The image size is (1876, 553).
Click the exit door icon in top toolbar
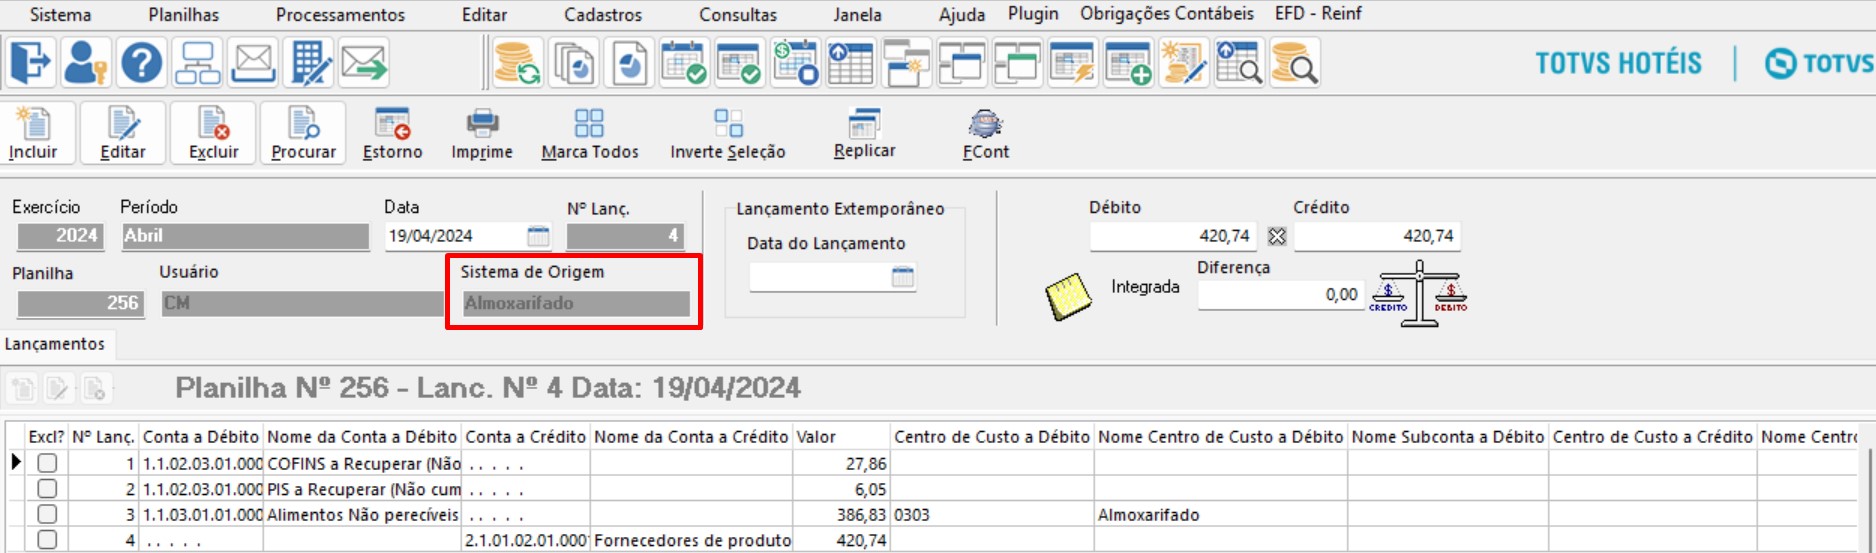tap(31, 63)
